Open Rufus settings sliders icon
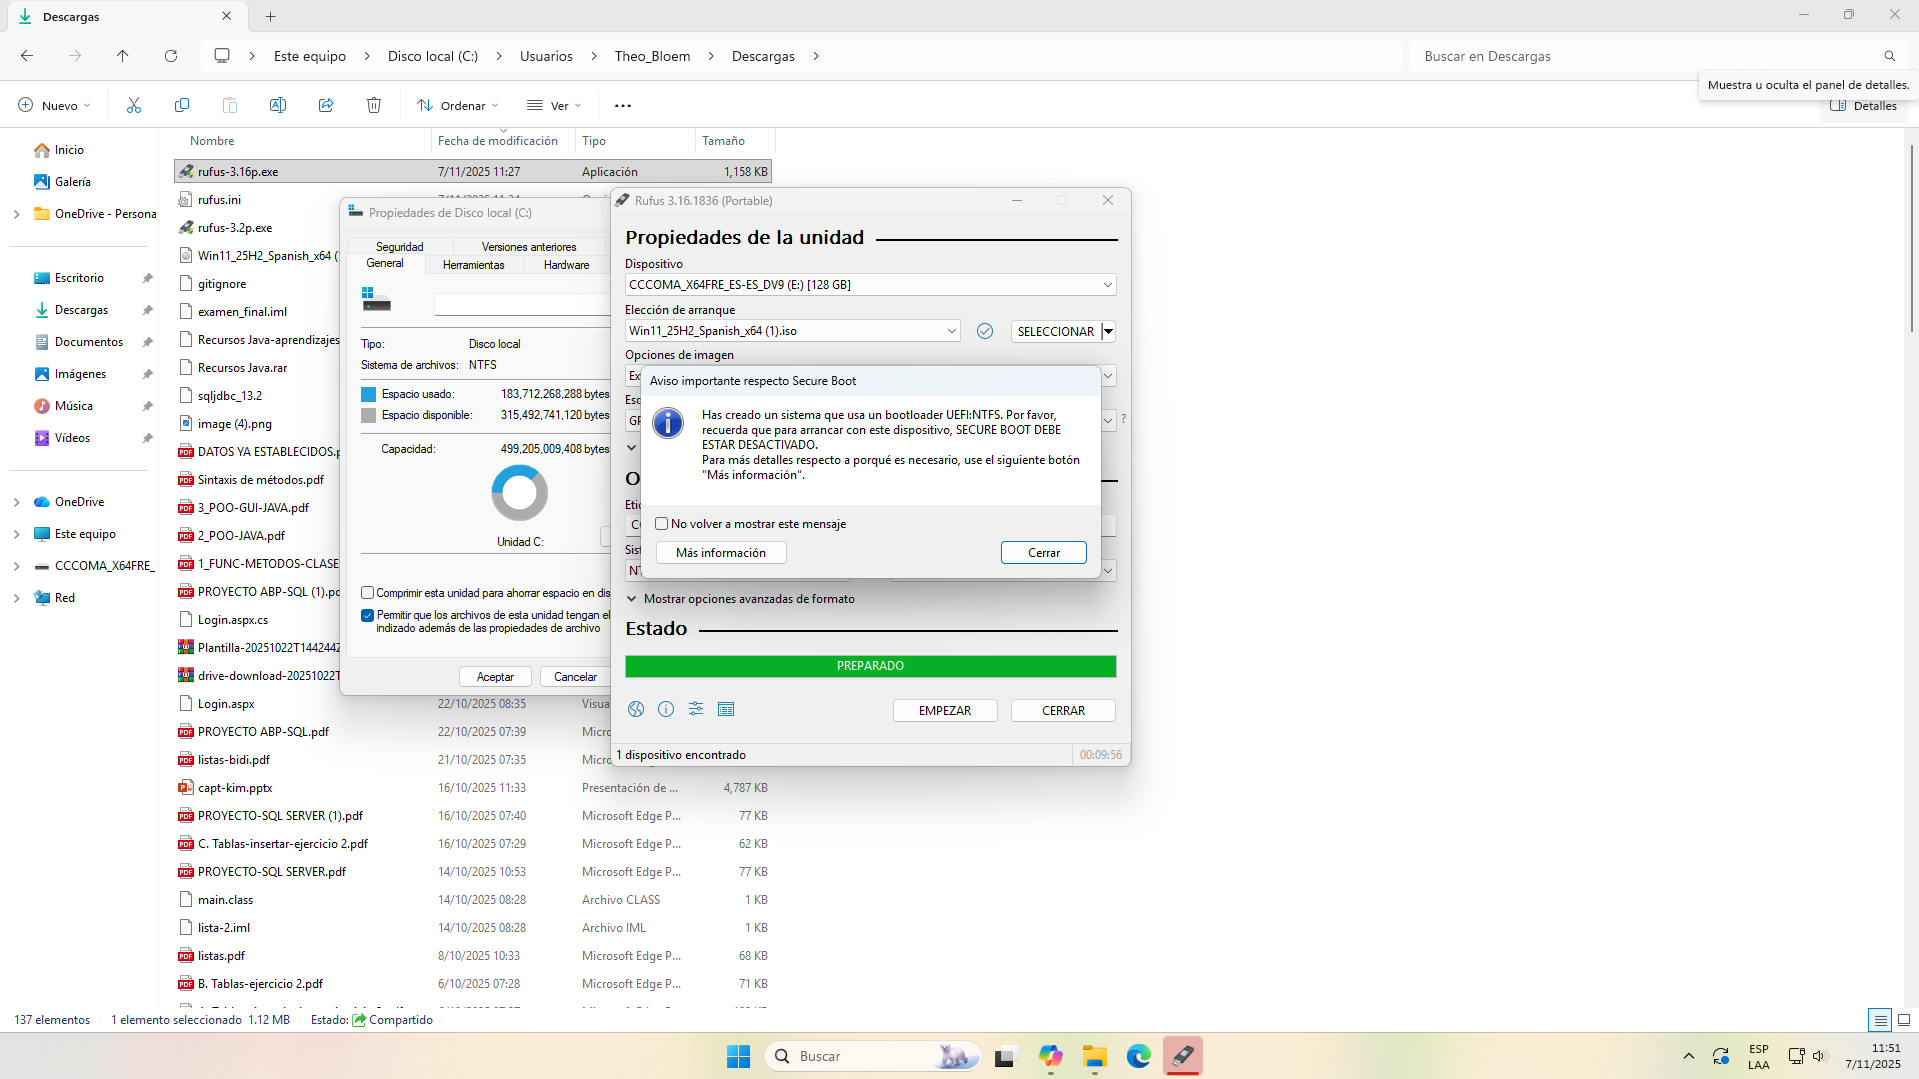The width and height of the screenshot is (1919, 1079). [x=696, y=709]
